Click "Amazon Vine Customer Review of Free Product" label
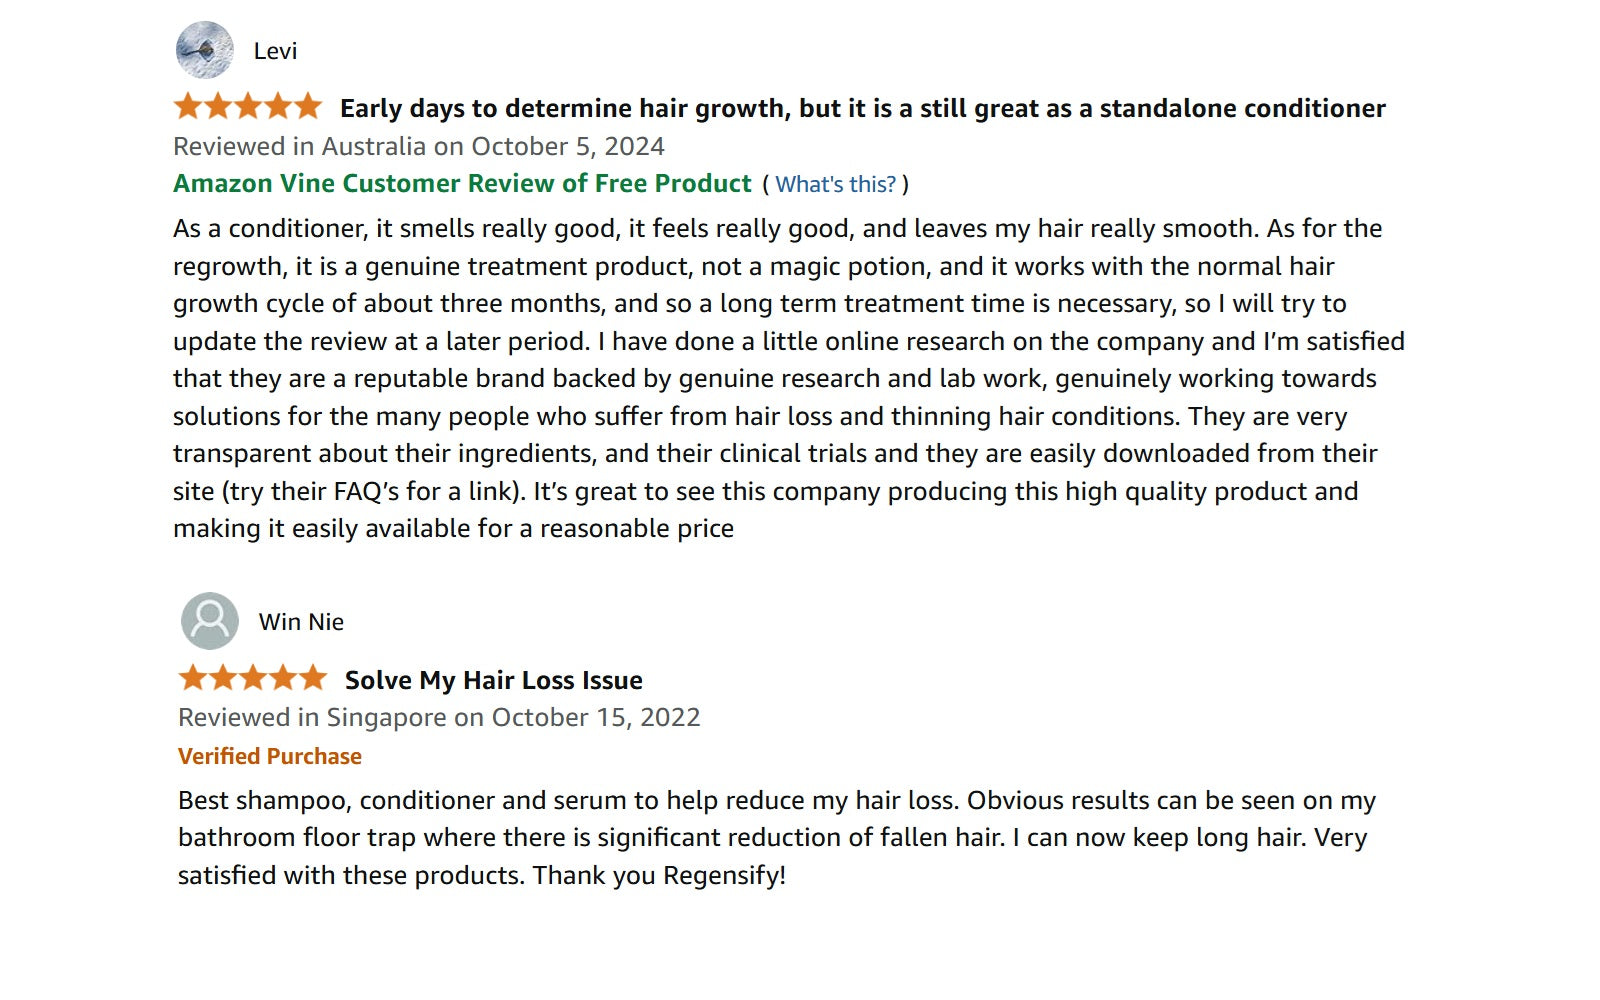Screen dimensions: 1600x1000 pos(462,183)
